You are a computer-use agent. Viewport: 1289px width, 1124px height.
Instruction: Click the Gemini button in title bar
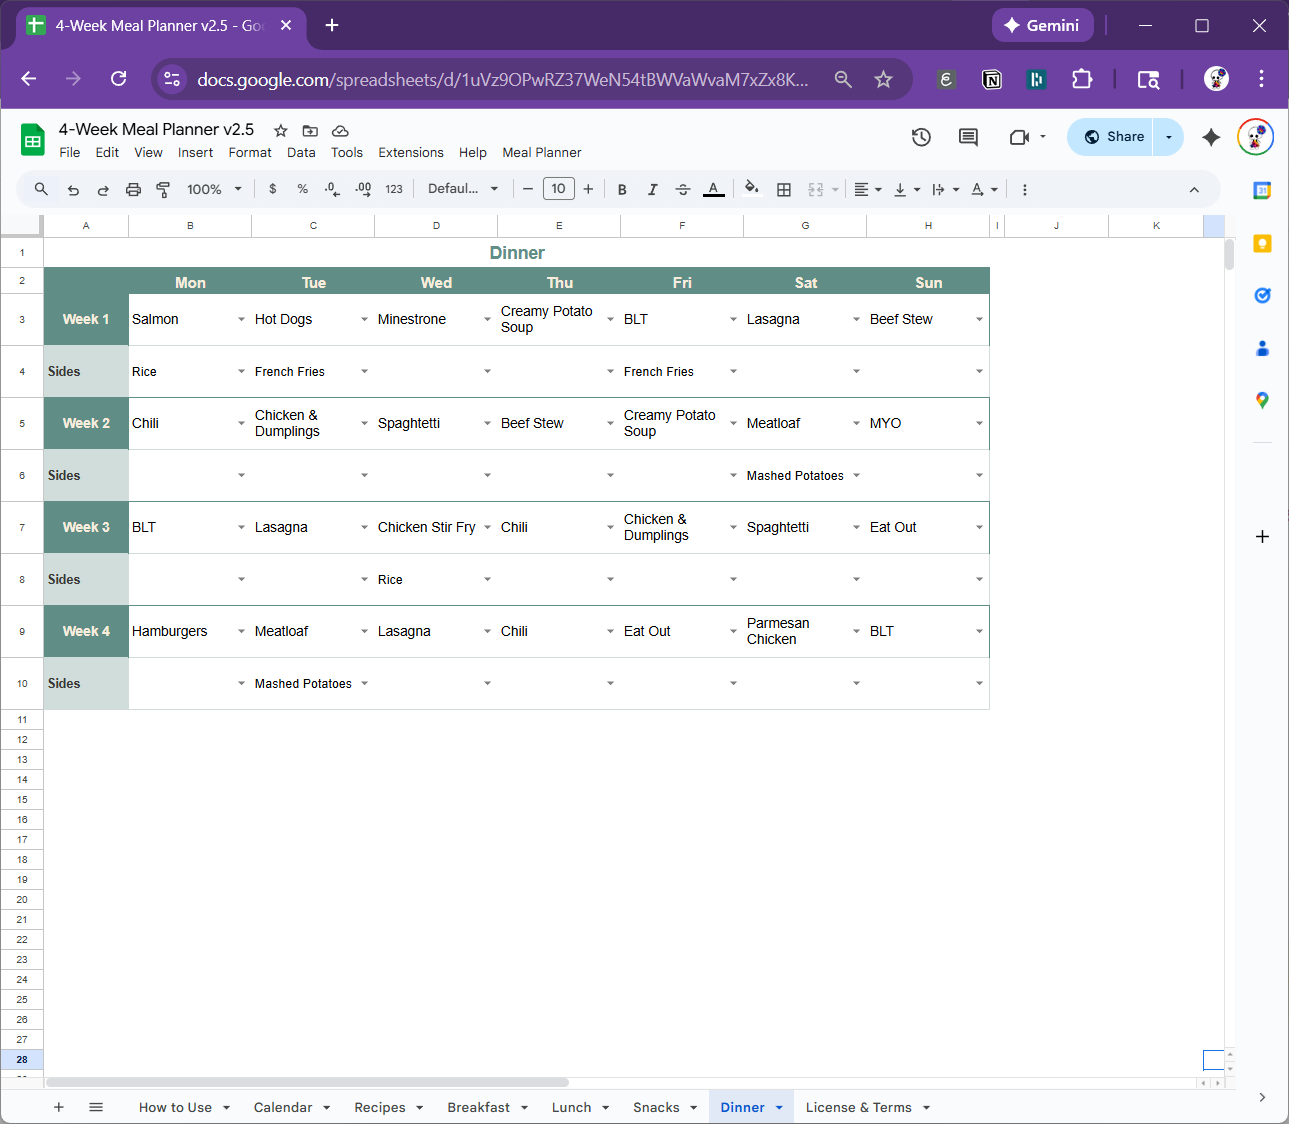coord(1042,26)
